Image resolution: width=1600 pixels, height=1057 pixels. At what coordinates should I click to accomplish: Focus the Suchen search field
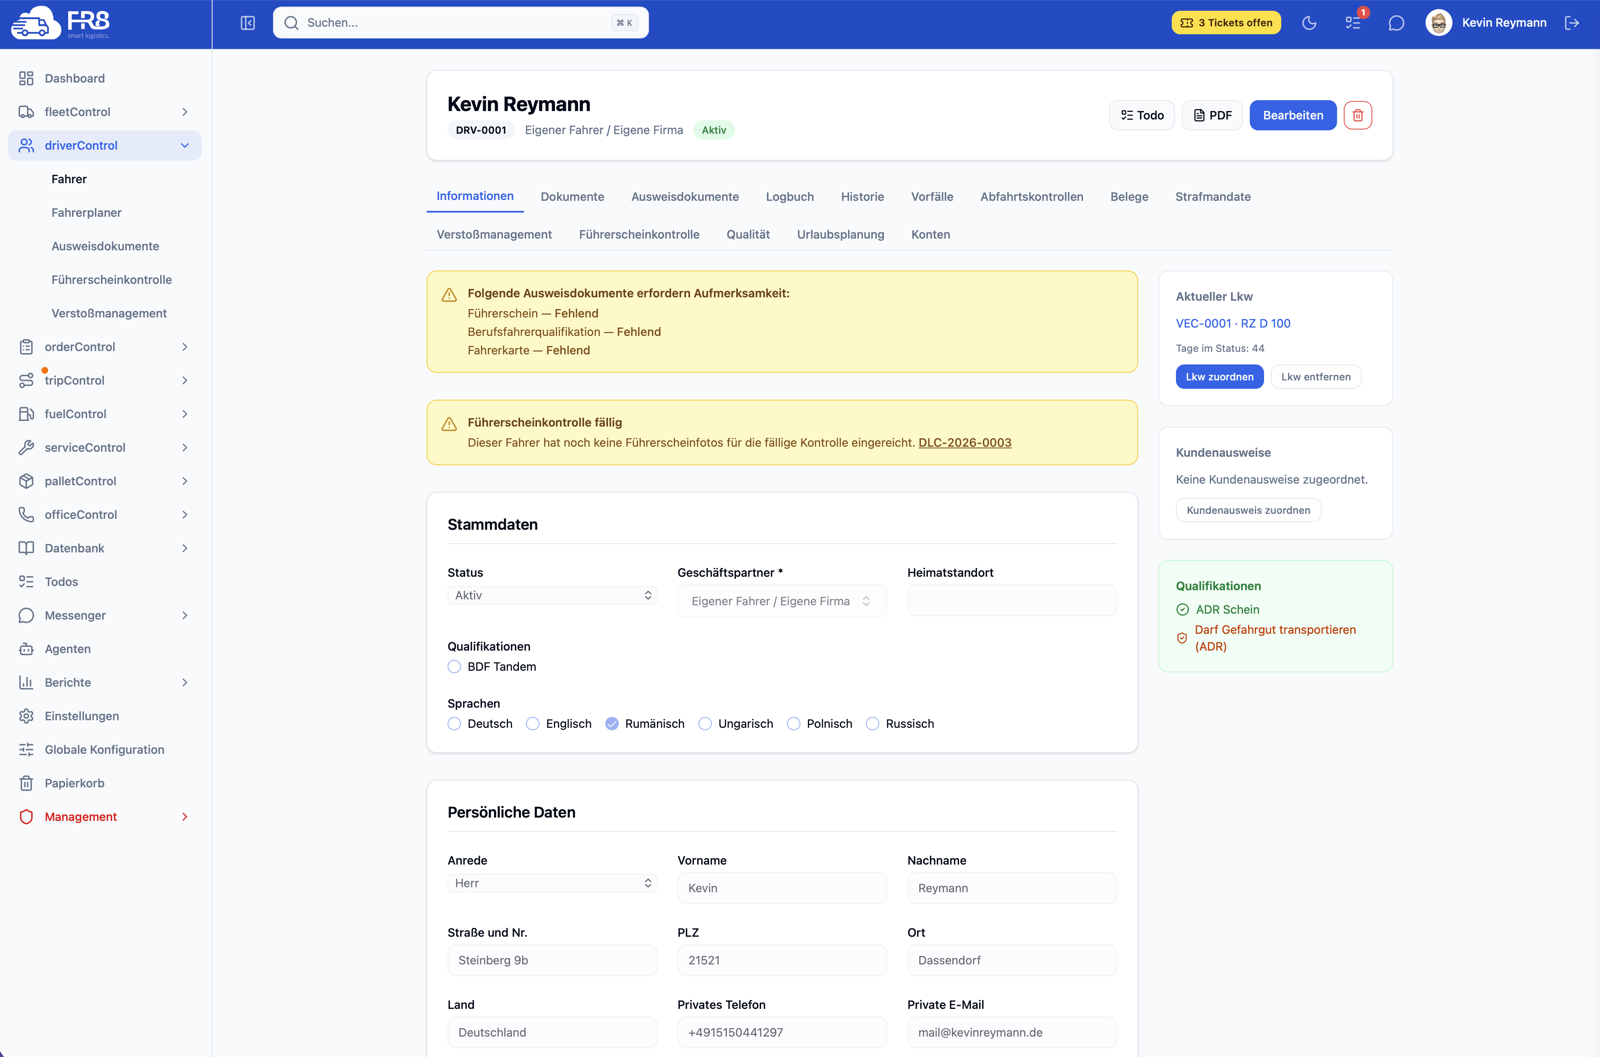(461, 23)
